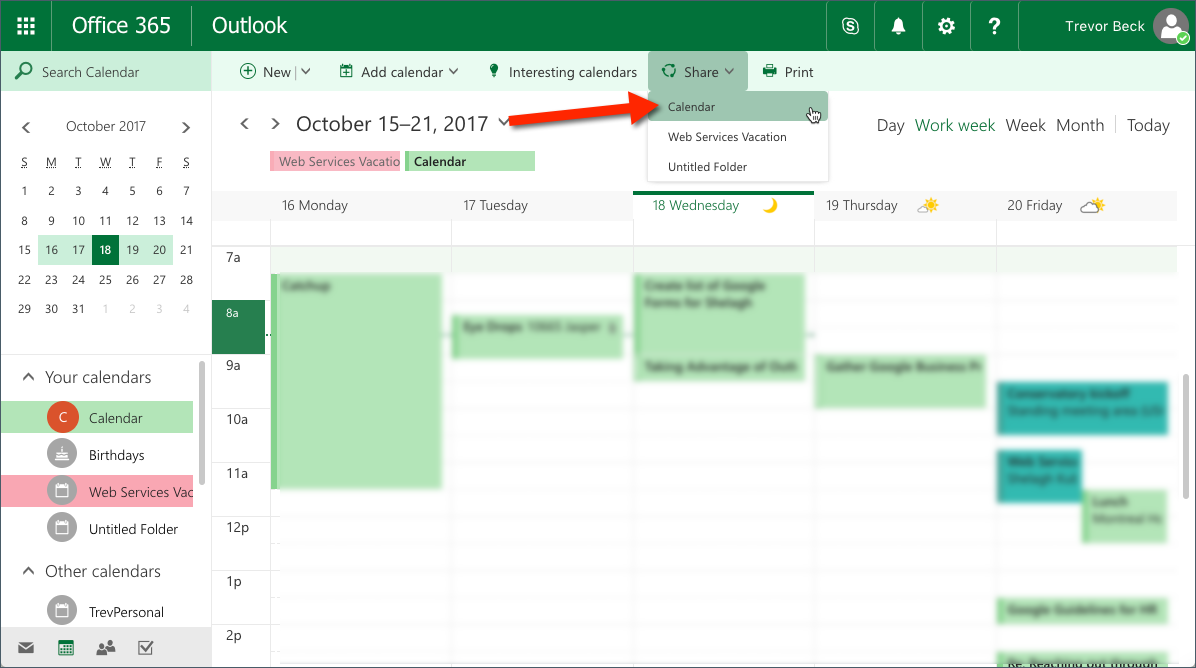Open Interesting calendars
This screenshot has width=1196, height=668.
(562, 72)
